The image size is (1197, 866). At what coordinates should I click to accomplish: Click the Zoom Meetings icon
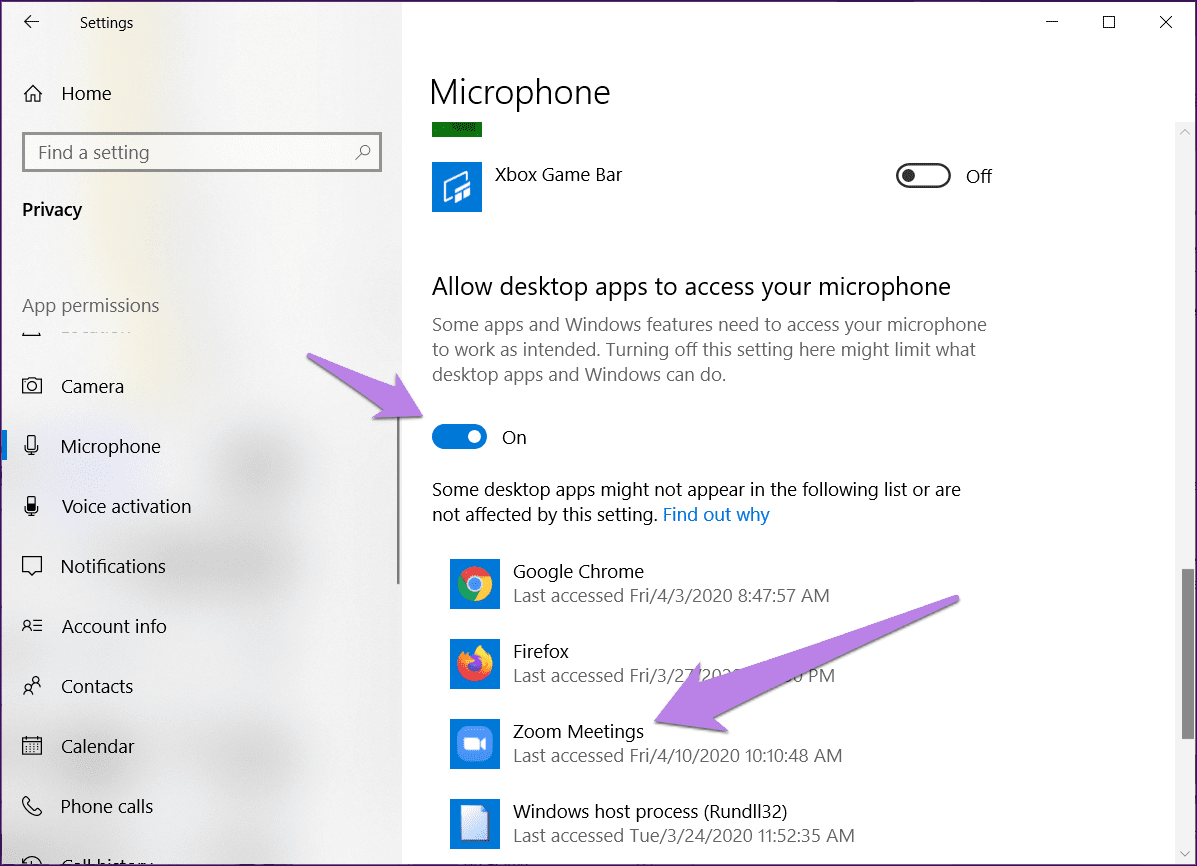point(475,744)
